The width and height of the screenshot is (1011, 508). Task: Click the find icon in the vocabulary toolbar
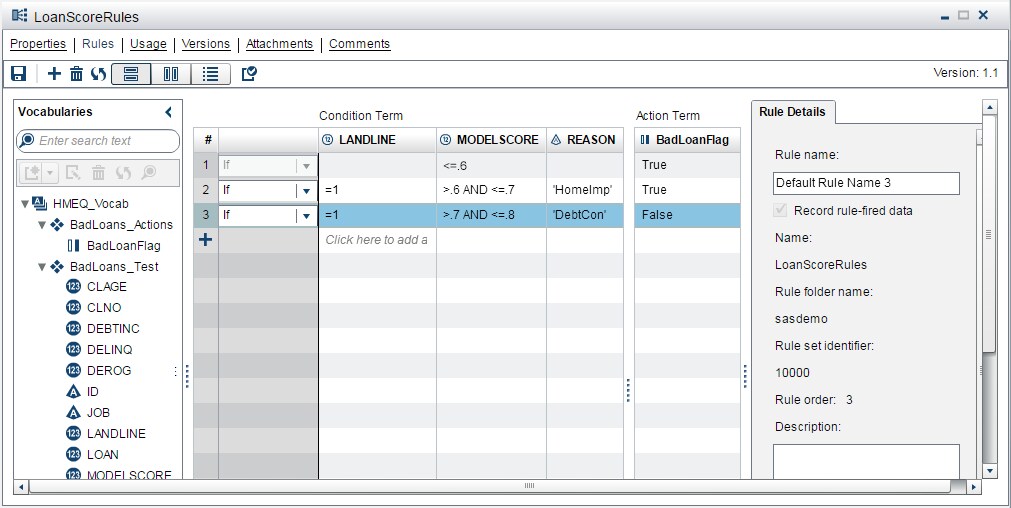149,172
